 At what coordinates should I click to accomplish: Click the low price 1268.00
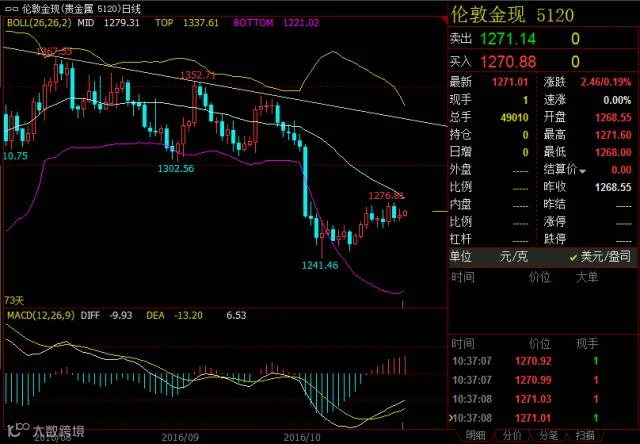(x=613, y=153)
